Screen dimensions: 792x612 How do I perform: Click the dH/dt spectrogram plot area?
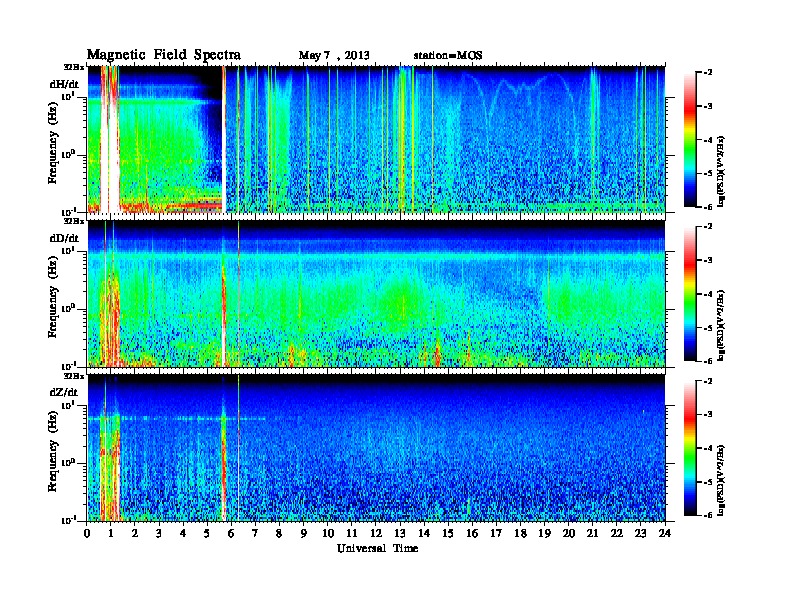click(x=376, y=139)
